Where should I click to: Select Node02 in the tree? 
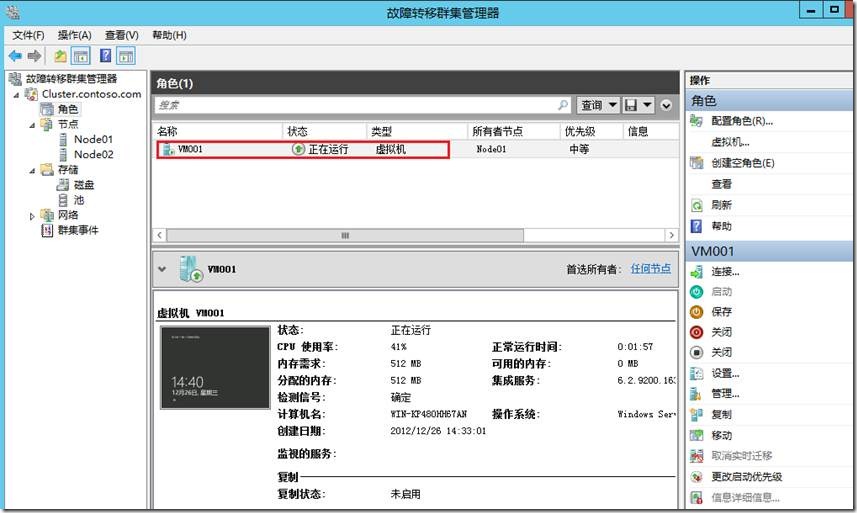(x=93, y=155)
